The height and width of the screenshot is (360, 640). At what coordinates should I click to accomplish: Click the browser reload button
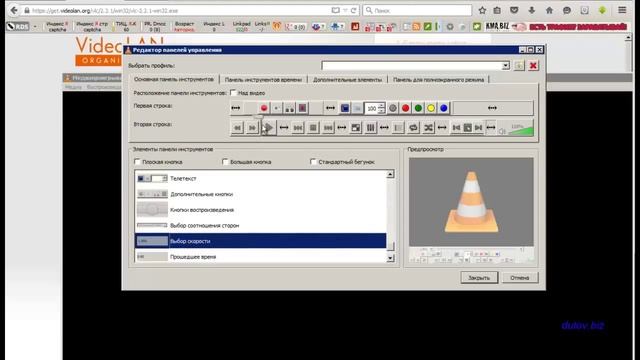click(353, 11)
